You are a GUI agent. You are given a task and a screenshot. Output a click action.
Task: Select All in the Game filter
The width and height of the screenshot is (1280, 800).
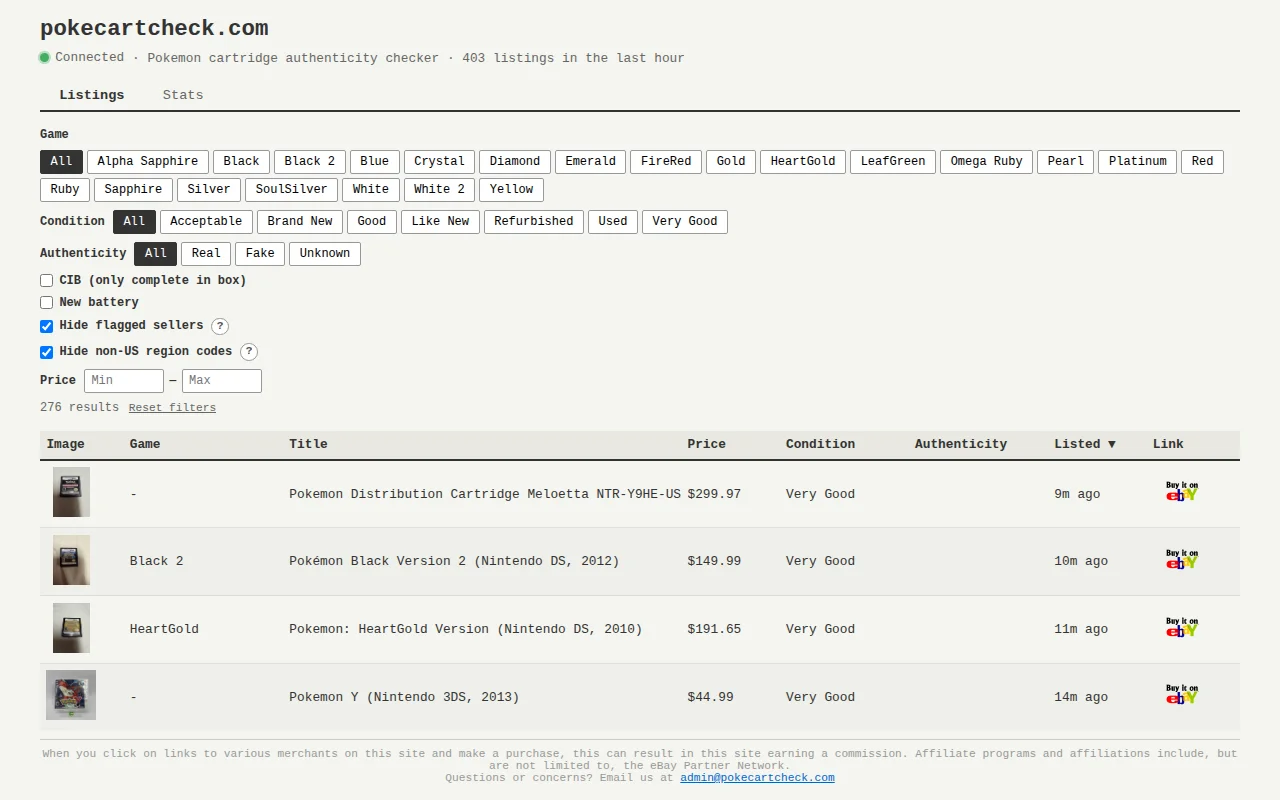tap(61, 162)
